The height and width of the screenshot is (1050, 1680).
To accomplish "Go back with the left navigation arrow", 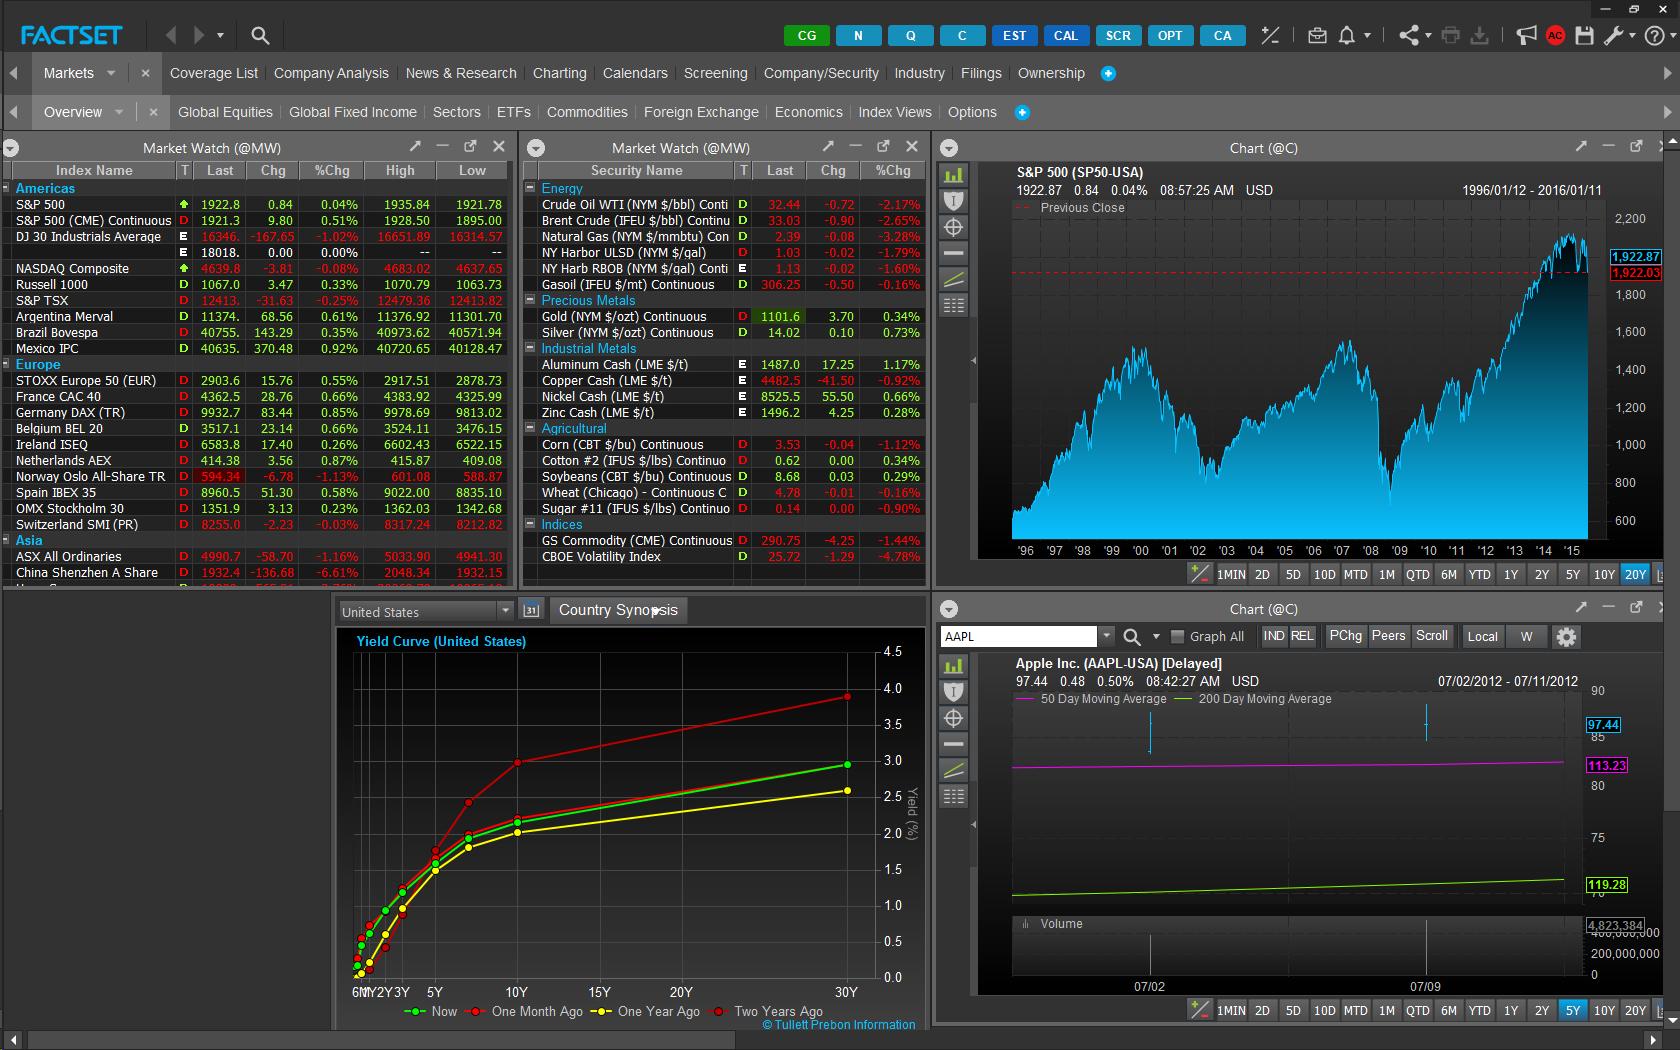I will click(171, 35).
